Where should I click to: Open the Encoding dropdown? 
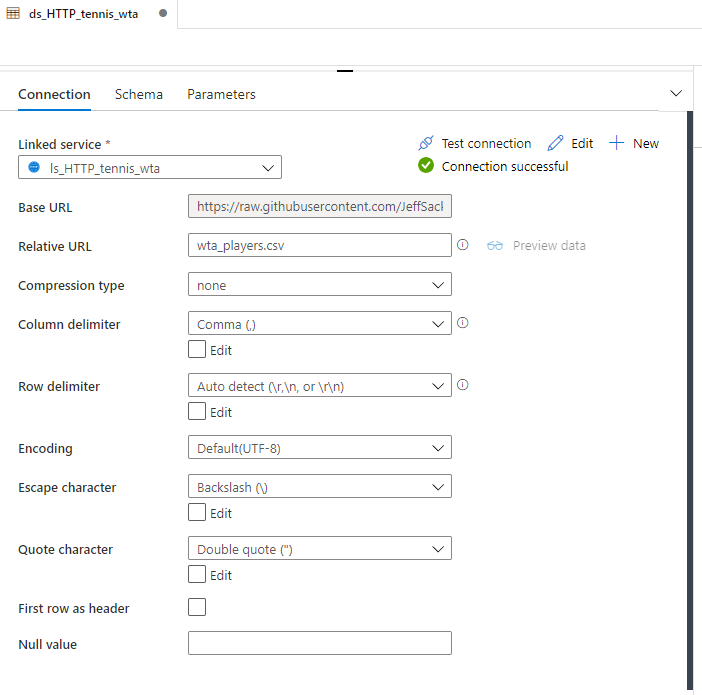319,448
